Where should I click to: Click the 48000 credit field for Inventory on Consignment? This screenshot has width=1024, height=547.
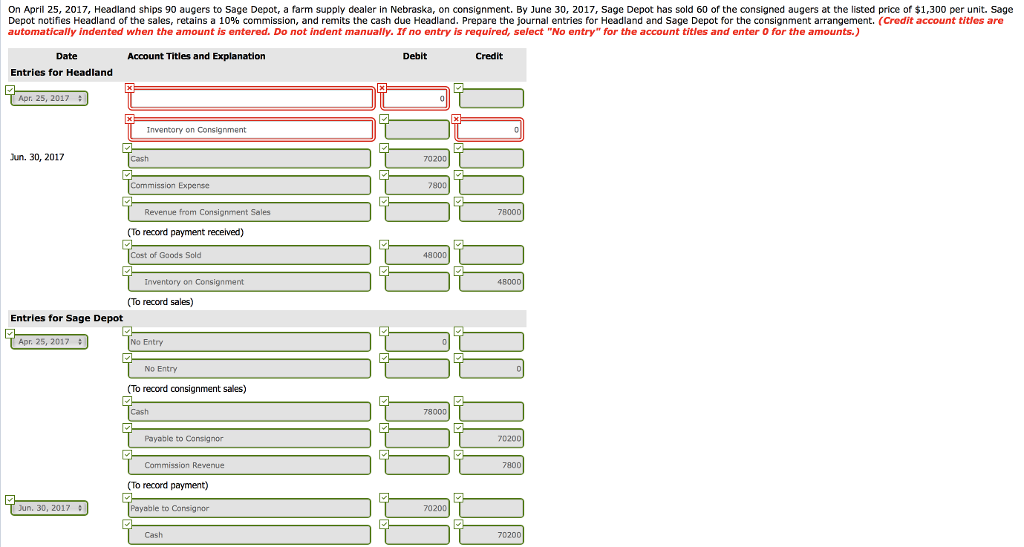point(491,282)
